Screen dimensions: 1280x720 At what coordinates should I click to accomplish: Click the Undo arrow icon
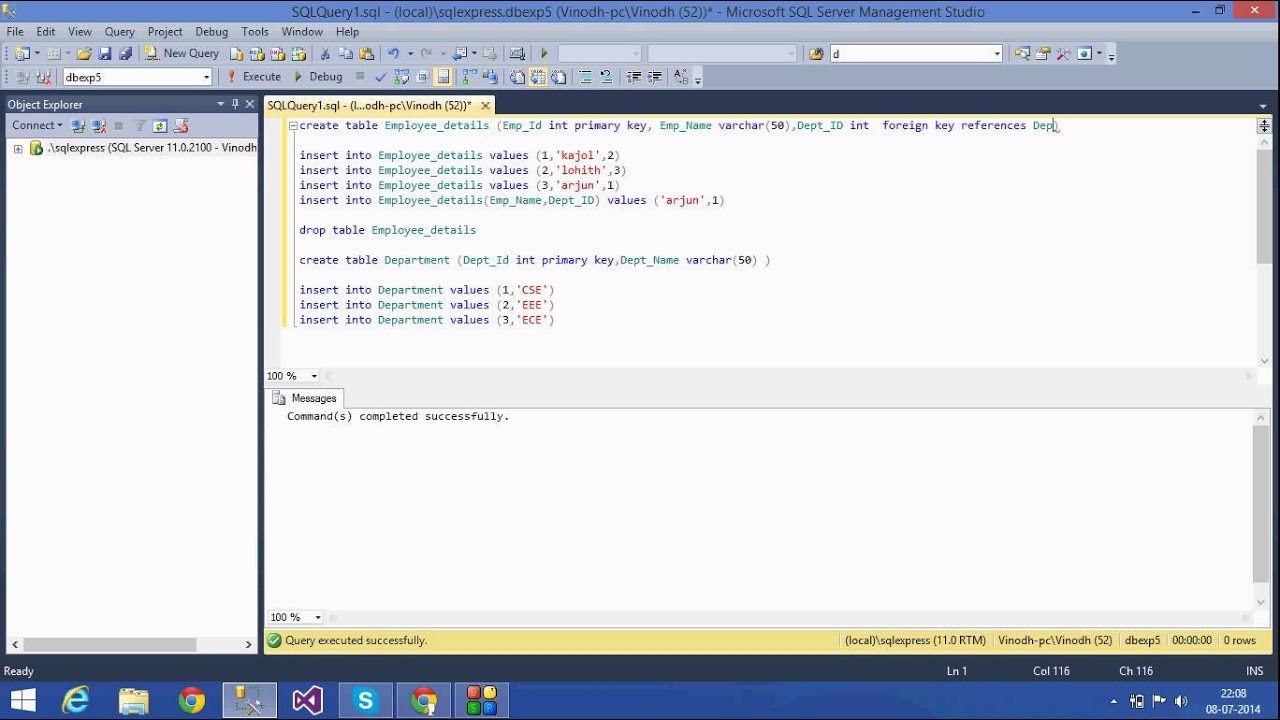point(393,53)
